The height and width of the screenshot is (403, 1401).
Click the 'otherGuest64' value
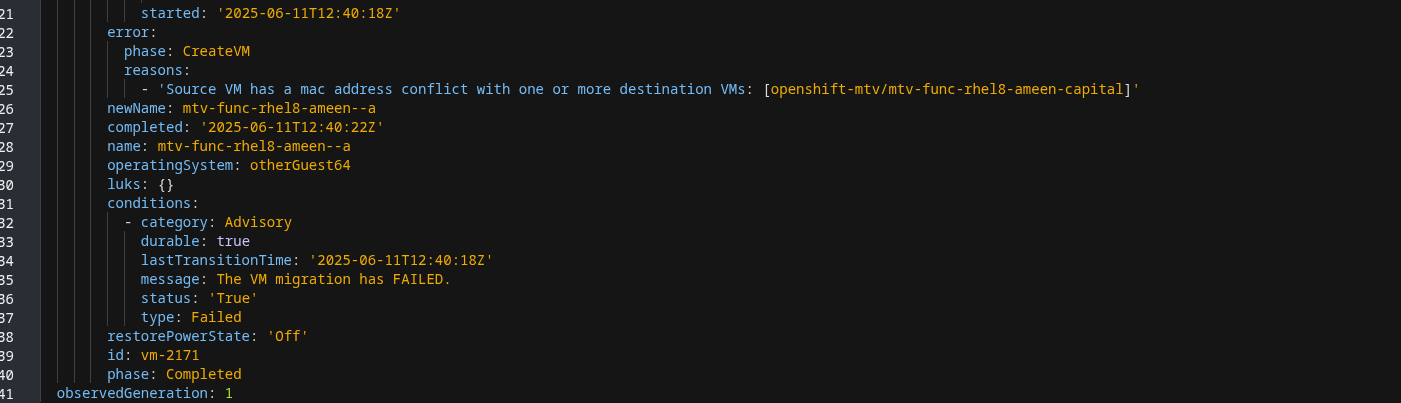[x=300, y=166]
